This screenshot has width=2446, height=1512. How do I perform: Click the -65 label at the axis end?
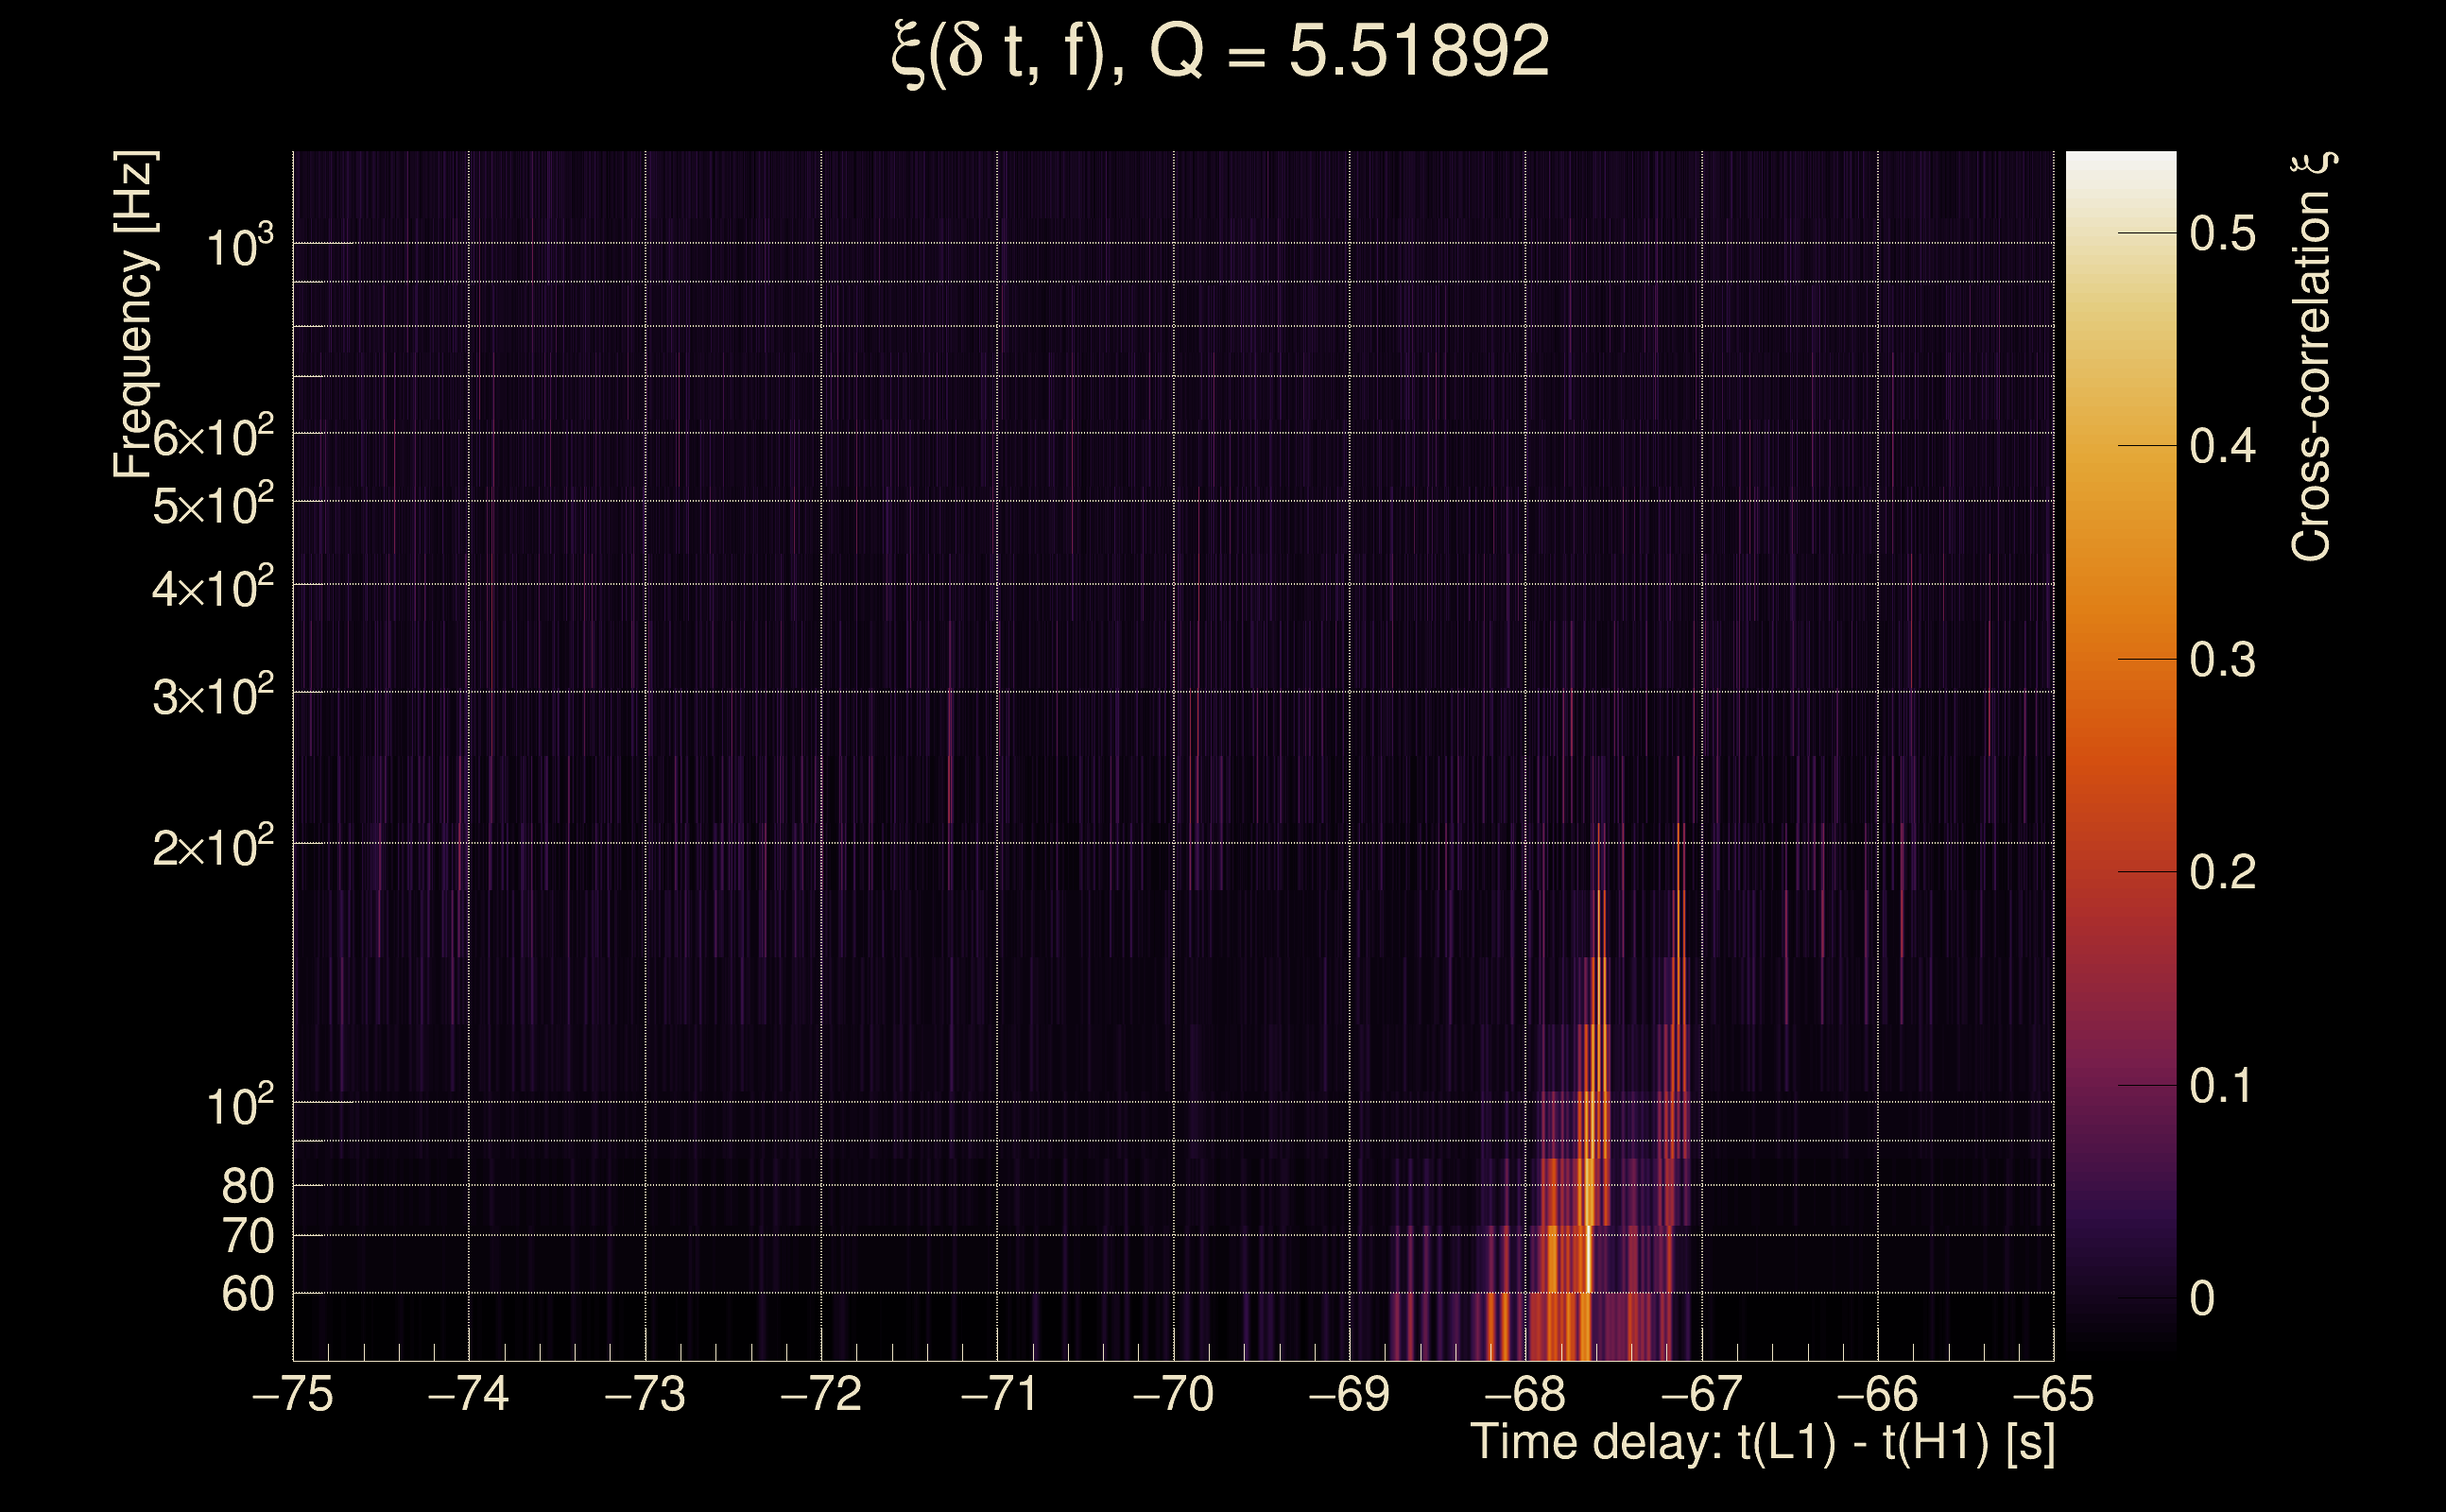coord(2052,1394)
